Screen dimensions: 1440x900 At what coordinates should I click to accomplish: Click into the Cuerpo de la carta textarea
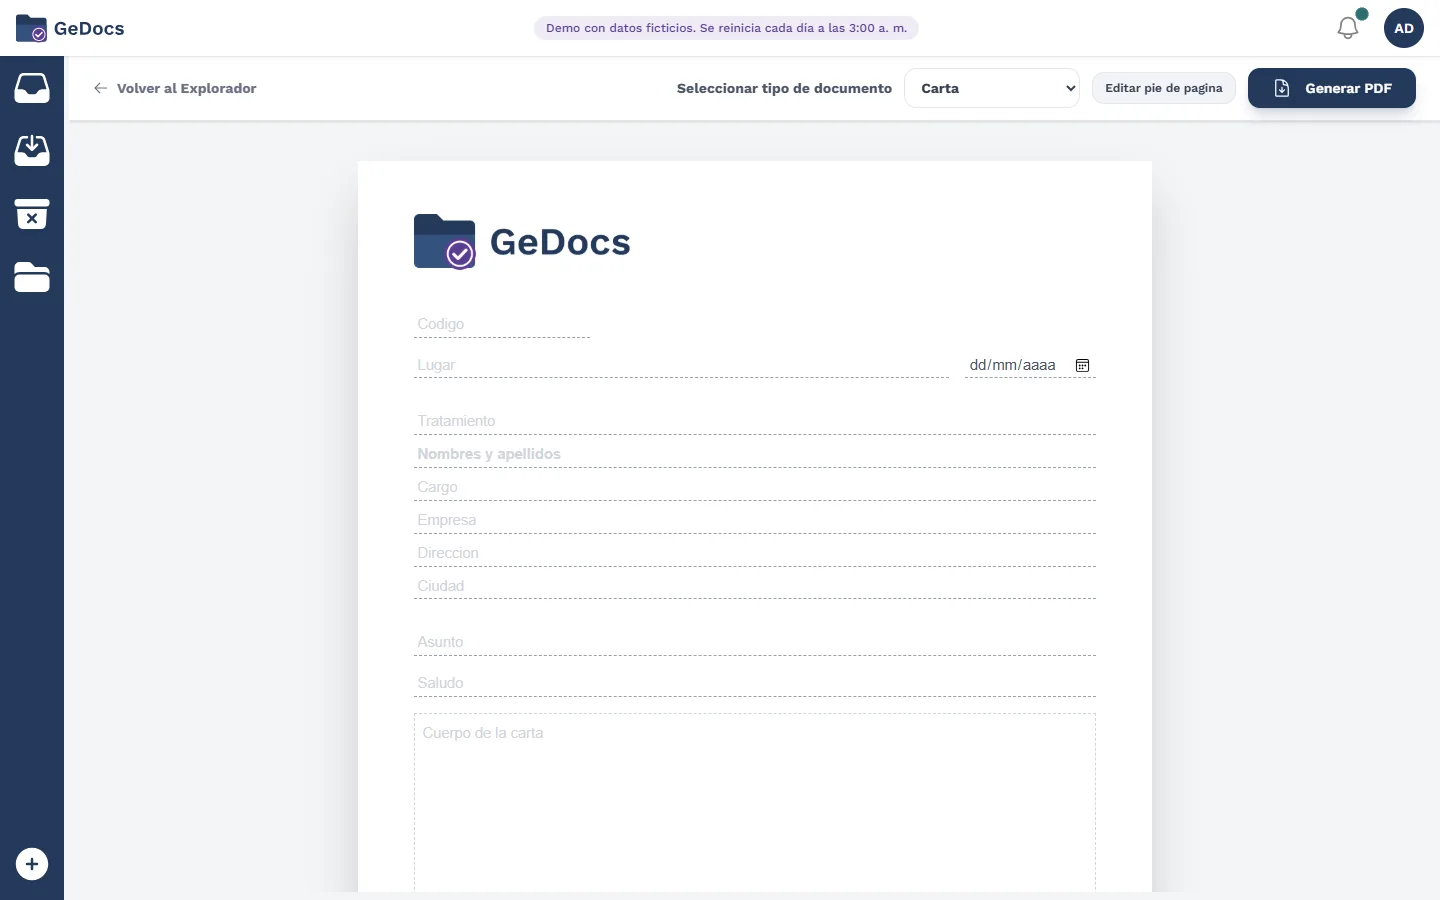click(755, 802)
